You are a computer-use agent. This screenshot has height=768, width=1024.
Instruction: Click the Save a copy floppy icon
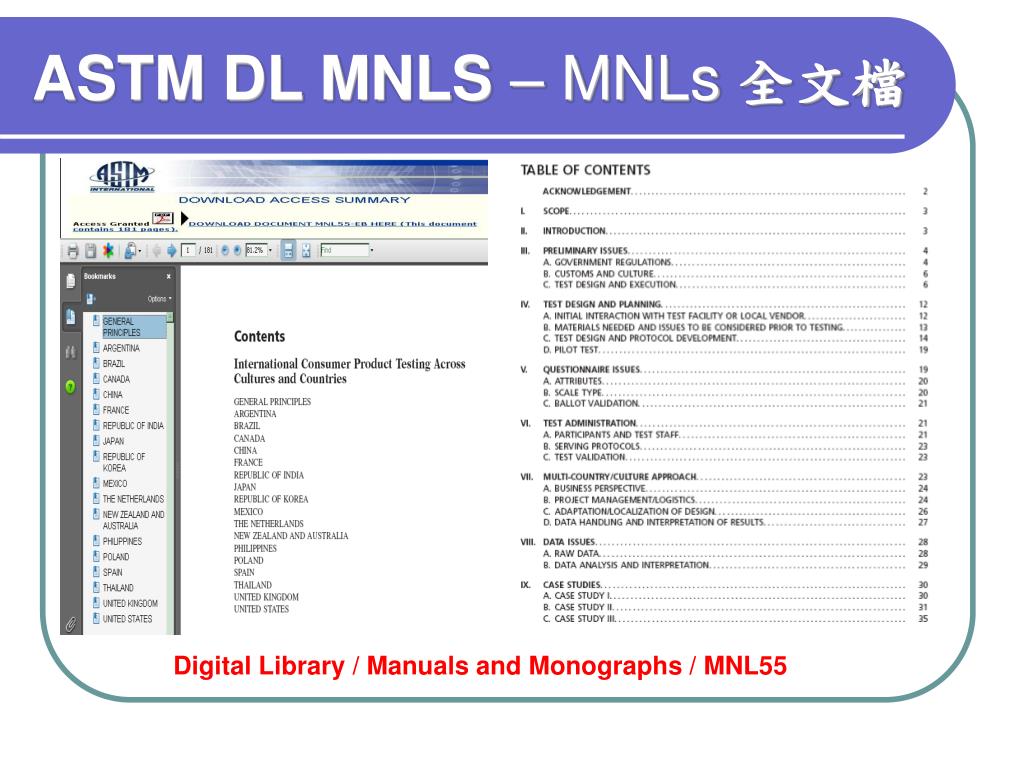(91, 251)
